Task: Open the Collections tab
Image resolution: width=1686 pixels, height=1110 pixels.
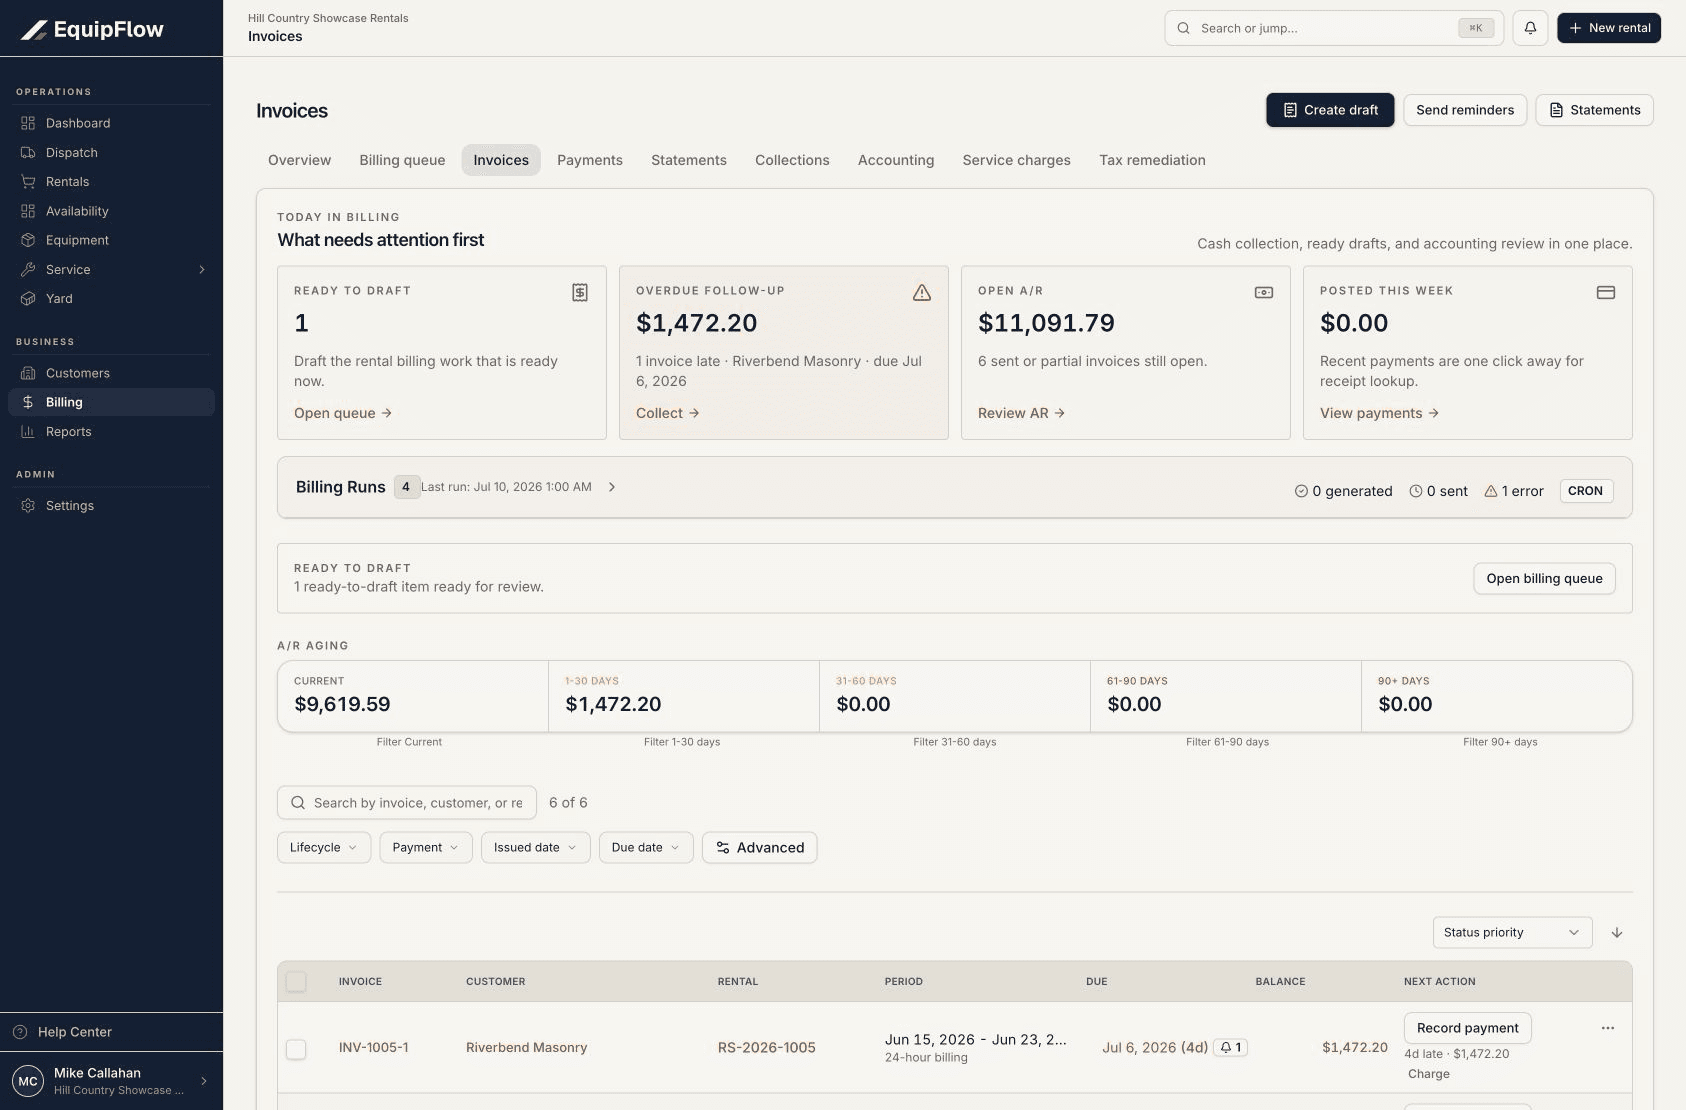Action: click(792, 160)
